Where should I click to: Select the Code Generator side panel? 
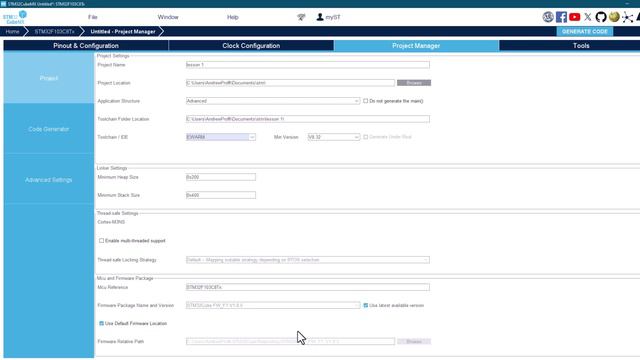tap(49, 129)
